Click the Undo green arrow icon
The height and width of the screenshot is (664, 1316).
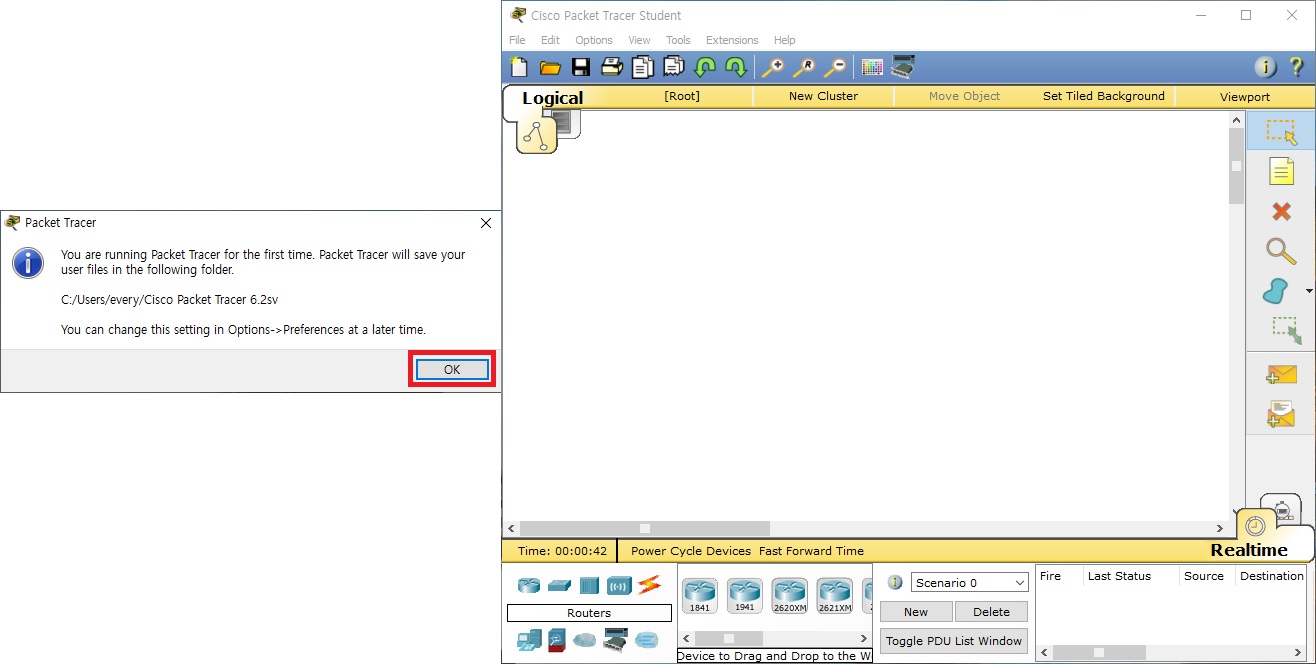tap(705, 67)
